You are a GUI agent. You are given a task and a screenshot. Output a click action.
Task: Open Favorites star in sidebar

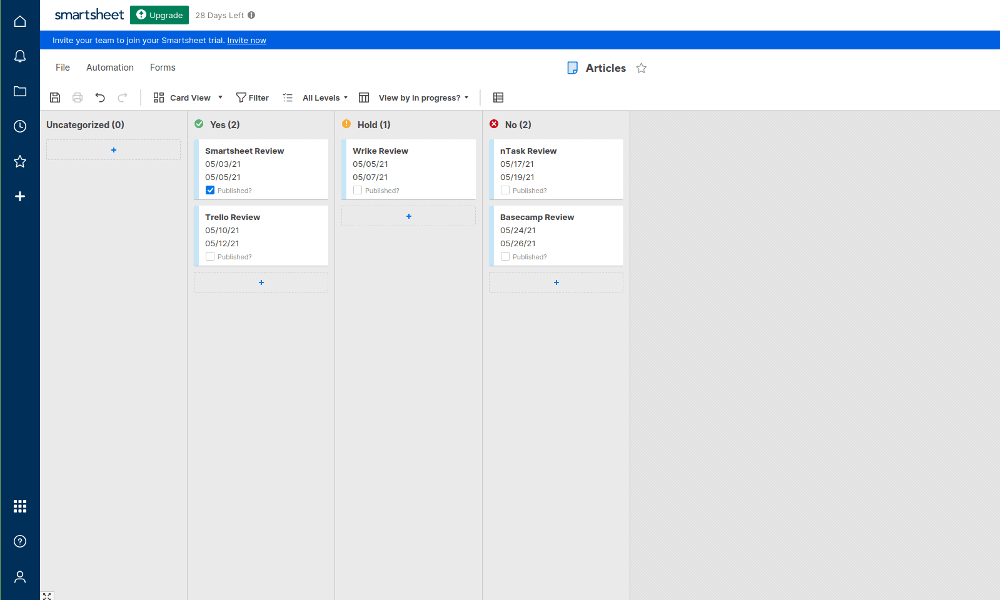pos(20,161)
